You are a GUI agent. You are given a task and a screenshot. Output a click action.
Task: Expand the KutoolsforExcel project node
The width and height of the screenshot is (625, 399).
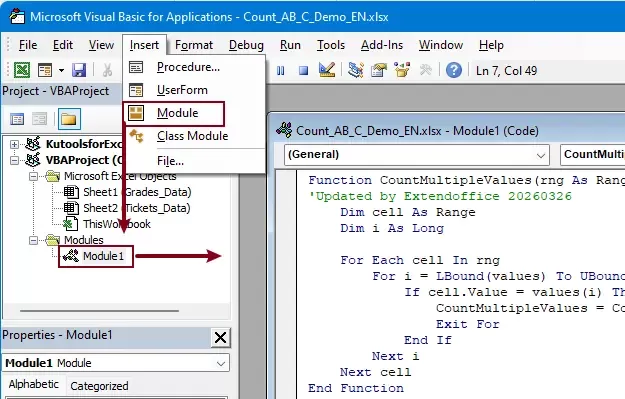coord(14,144)
